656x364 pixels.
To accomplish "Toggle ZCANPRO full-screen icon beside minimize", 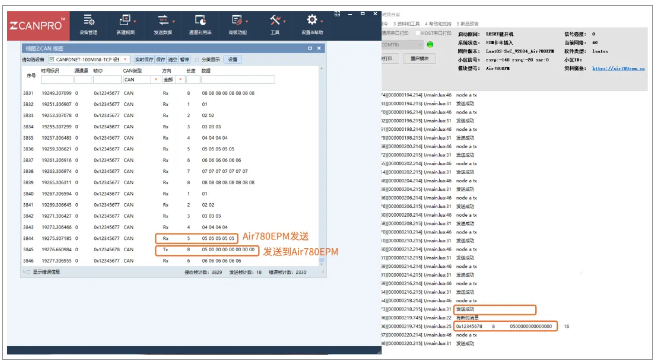I will tap(337, 14).
